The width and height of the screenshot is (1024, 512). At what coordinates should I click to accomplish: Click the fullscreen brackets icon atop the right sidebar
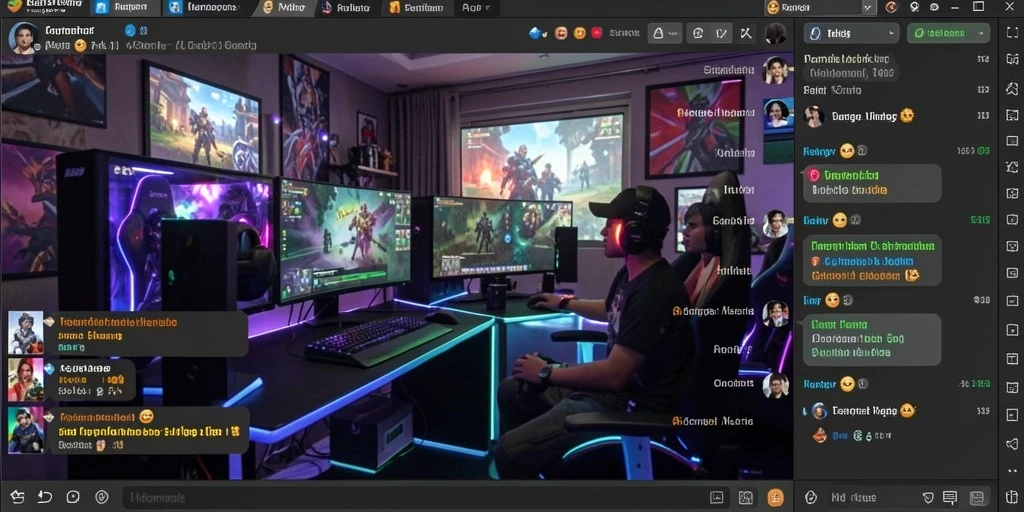coord(1012,33)
